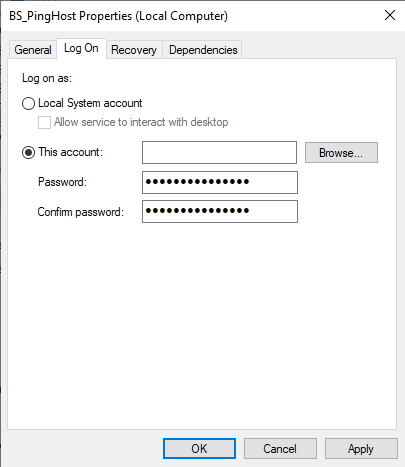Focus the Confirm password input box
The image size is (405, 467).
220,211
